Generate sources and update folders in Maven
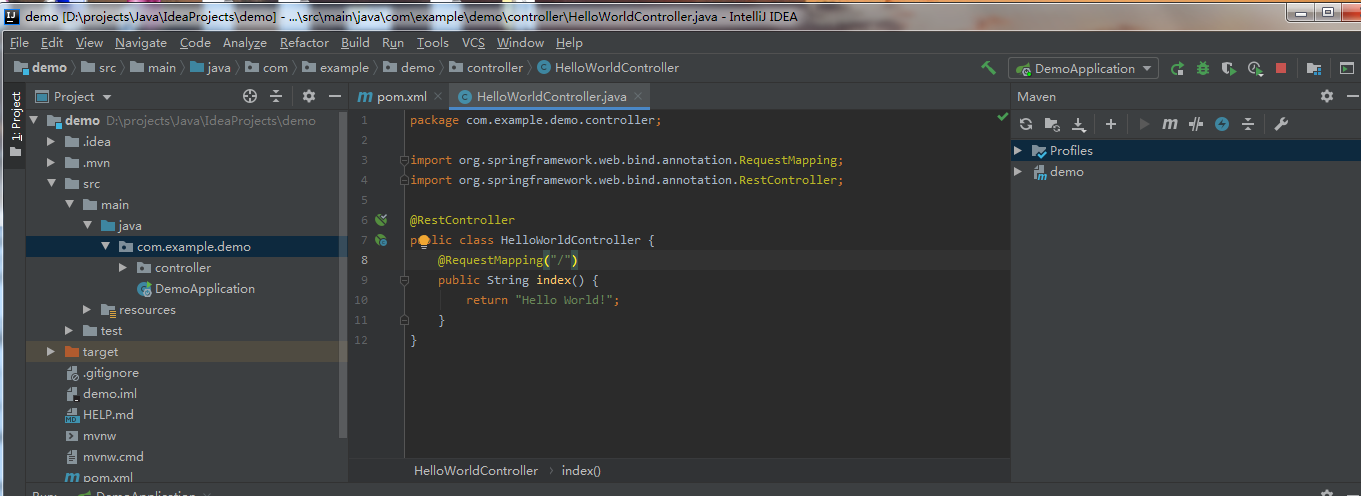This screenshot has height=496, width=1361. pyautogui.click(x=1051, y=124)
